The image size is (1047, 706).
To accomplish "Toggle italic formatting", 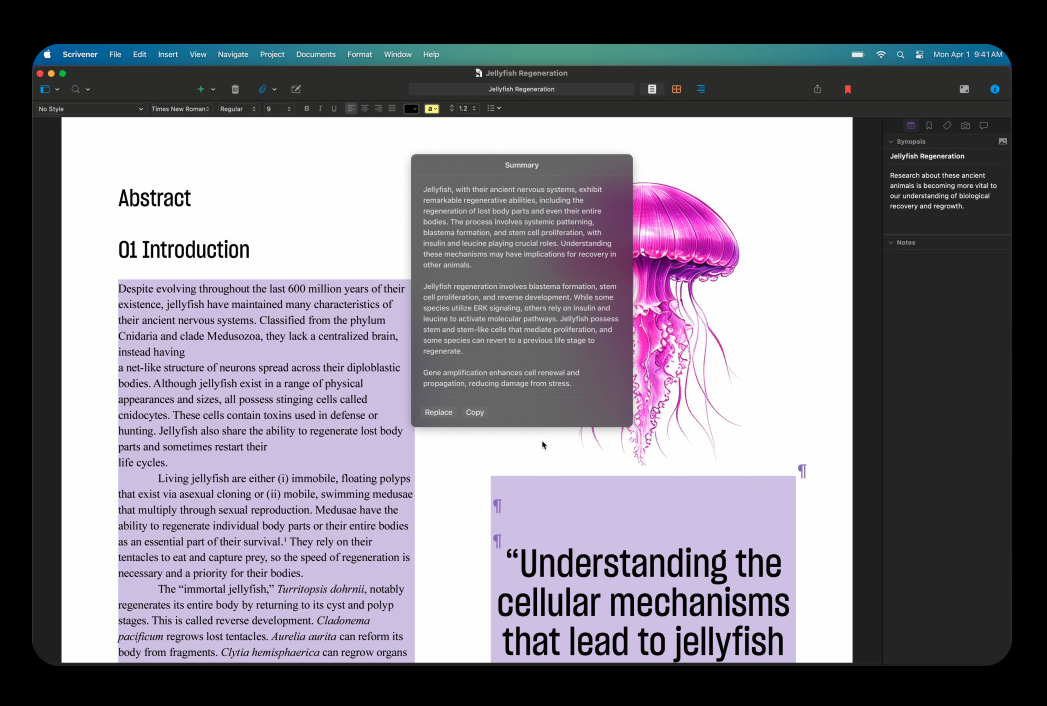I will click(320, 109).
